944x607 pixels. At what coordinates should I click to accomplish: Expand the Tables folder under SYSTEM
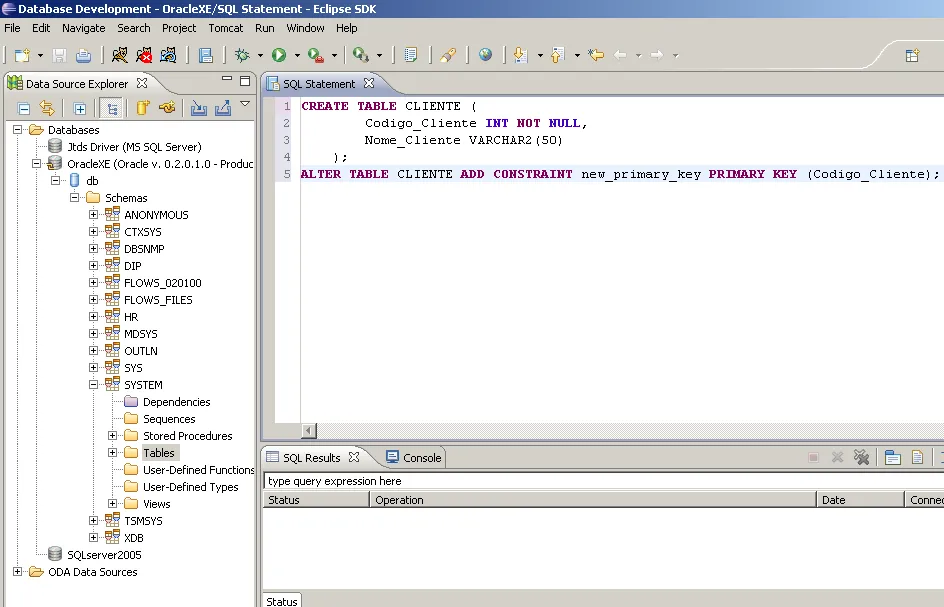pyautogui.click(x=113, y=453)
